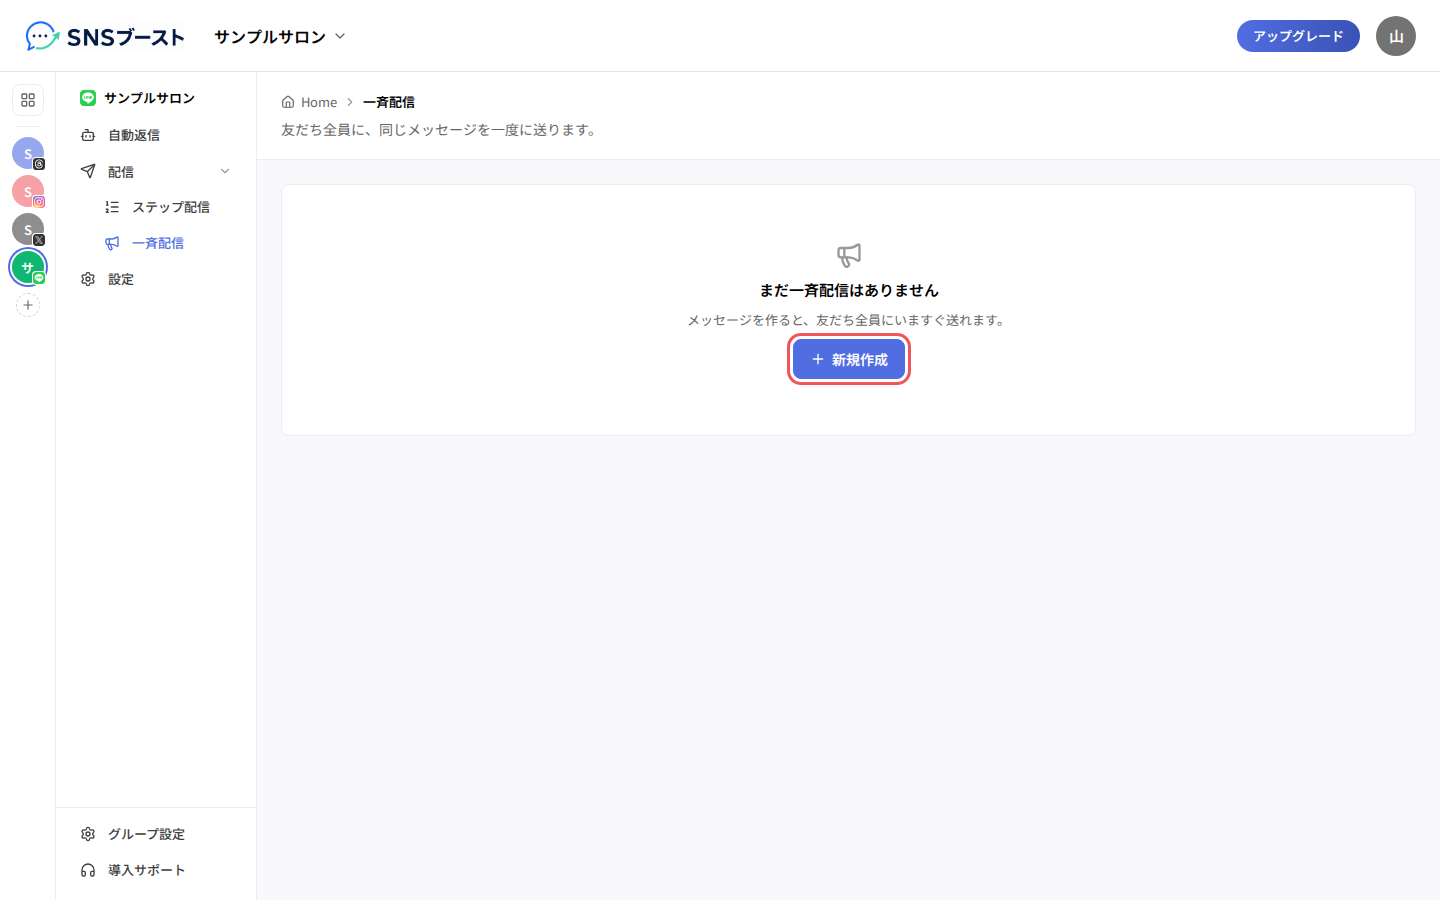
Task: Add a new account with the plus icon
Action: 28,305
